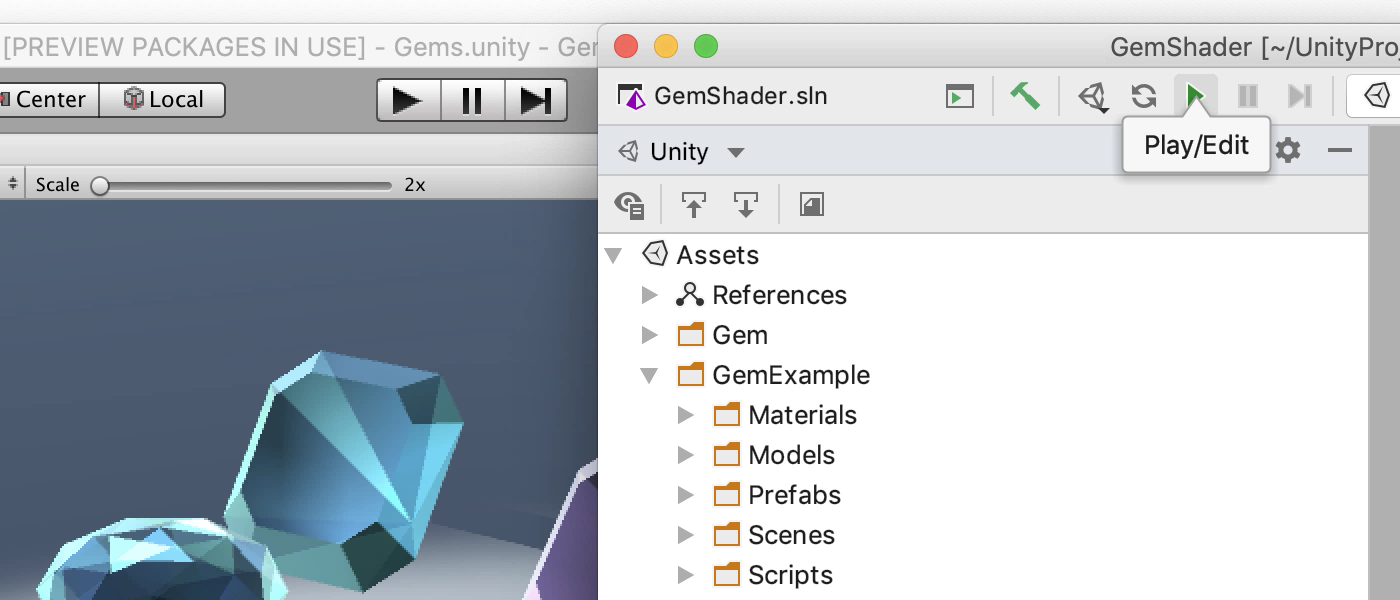The height and width of the screenshot is (600, 1400).
Task: Collapse the GemExample folder arrow
Action: click(x=650, y=375)
